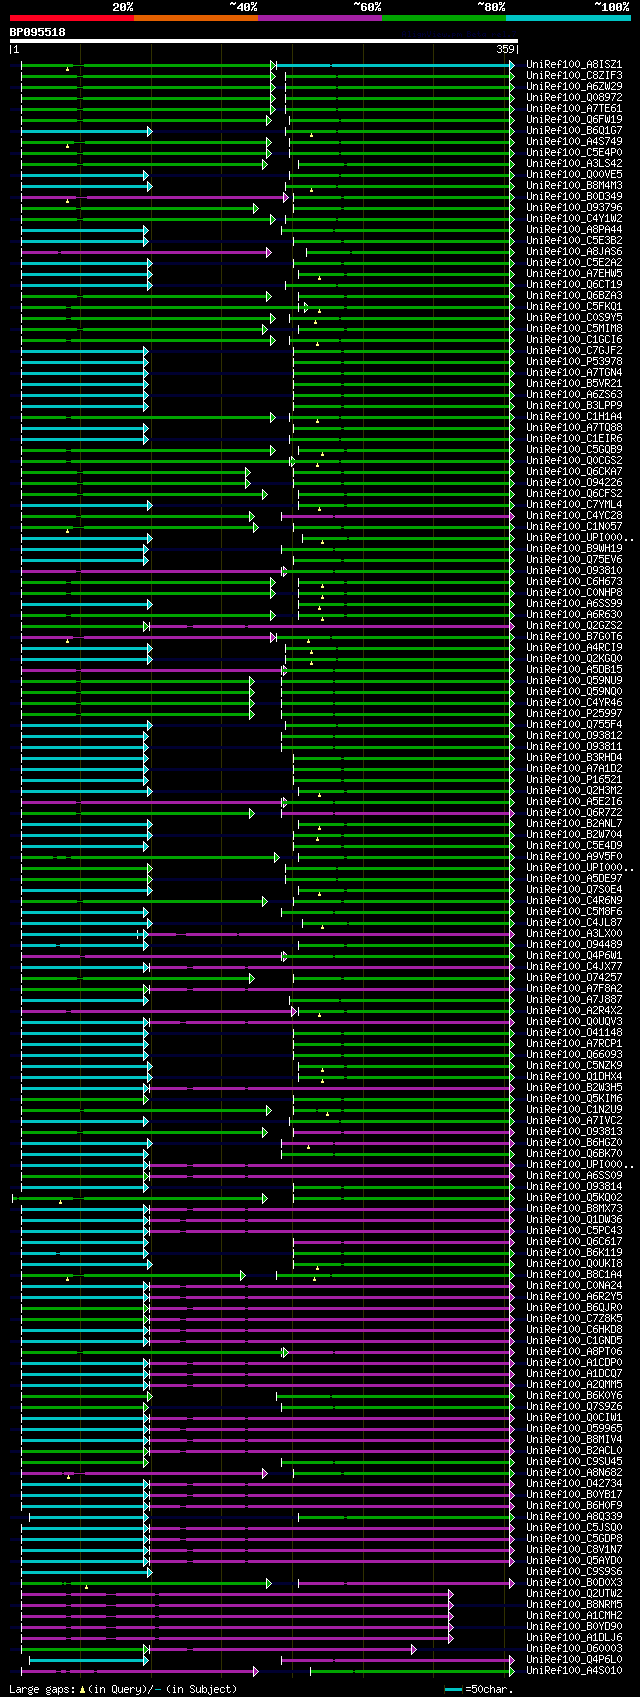Open UniRef100_Q6CKA7 entry
Screen dimensions: 640x1697
click(x=574, y=471)
